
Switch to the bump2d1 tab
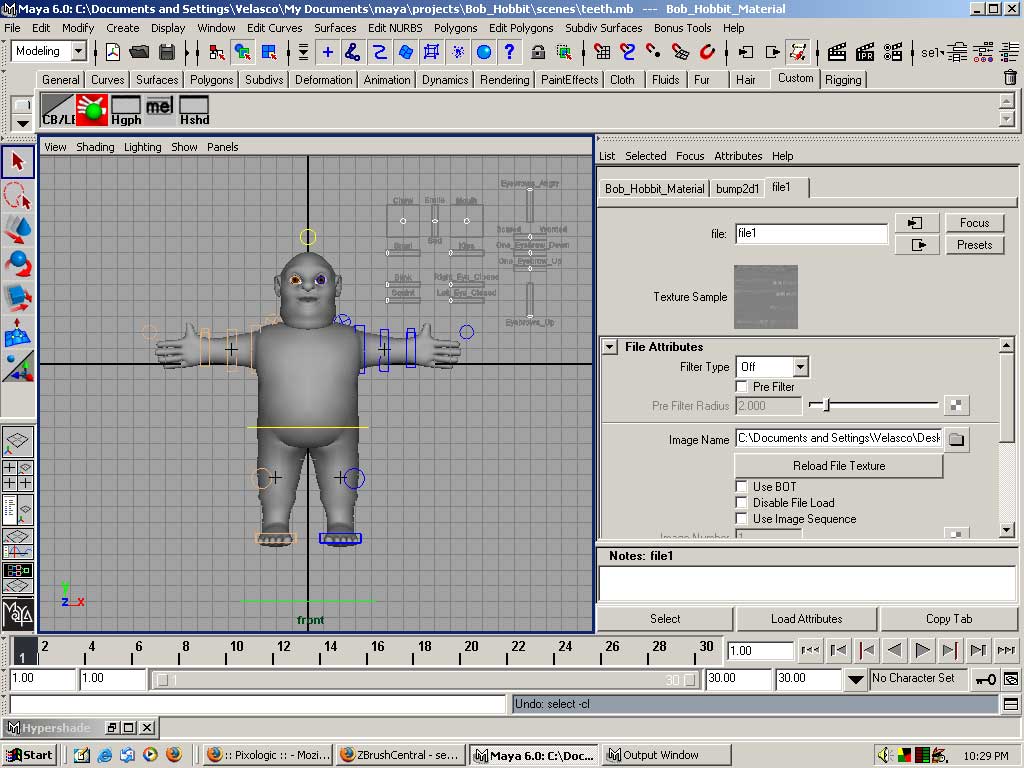coord(737,188)
